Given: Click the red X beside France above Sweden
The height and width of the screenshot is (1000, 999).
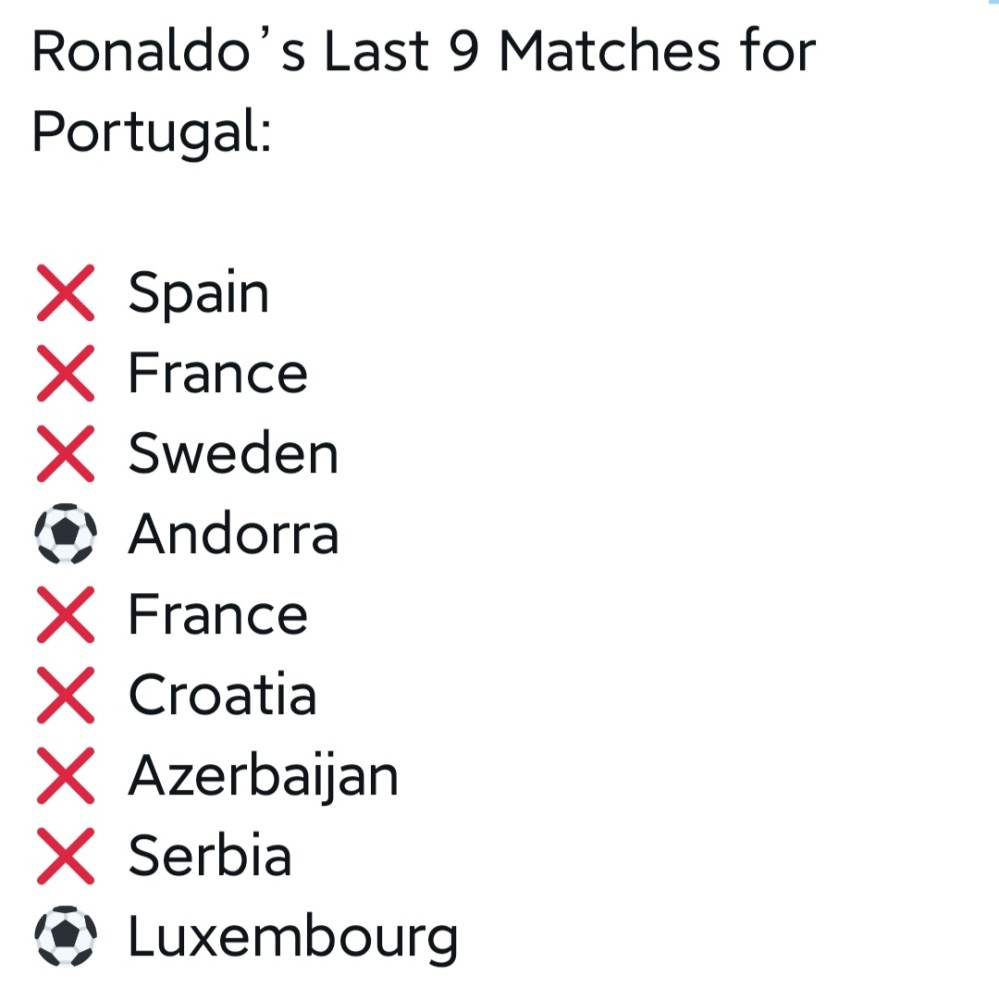Looking at the screenshot, I should pos(65,374).
